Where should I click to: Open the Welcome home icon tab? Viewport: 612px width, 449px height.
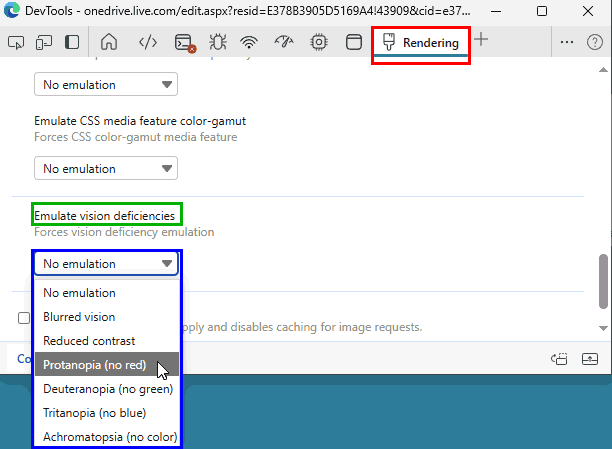pyautogui.click(x=110, y=42)
